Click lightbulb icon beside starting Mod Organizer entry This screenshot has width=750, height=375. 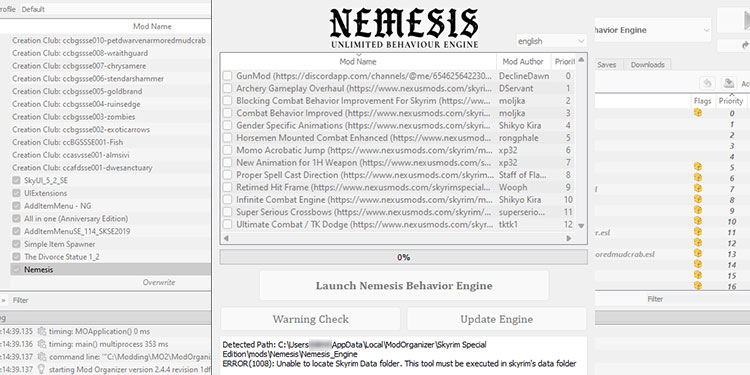pos(42,369)
